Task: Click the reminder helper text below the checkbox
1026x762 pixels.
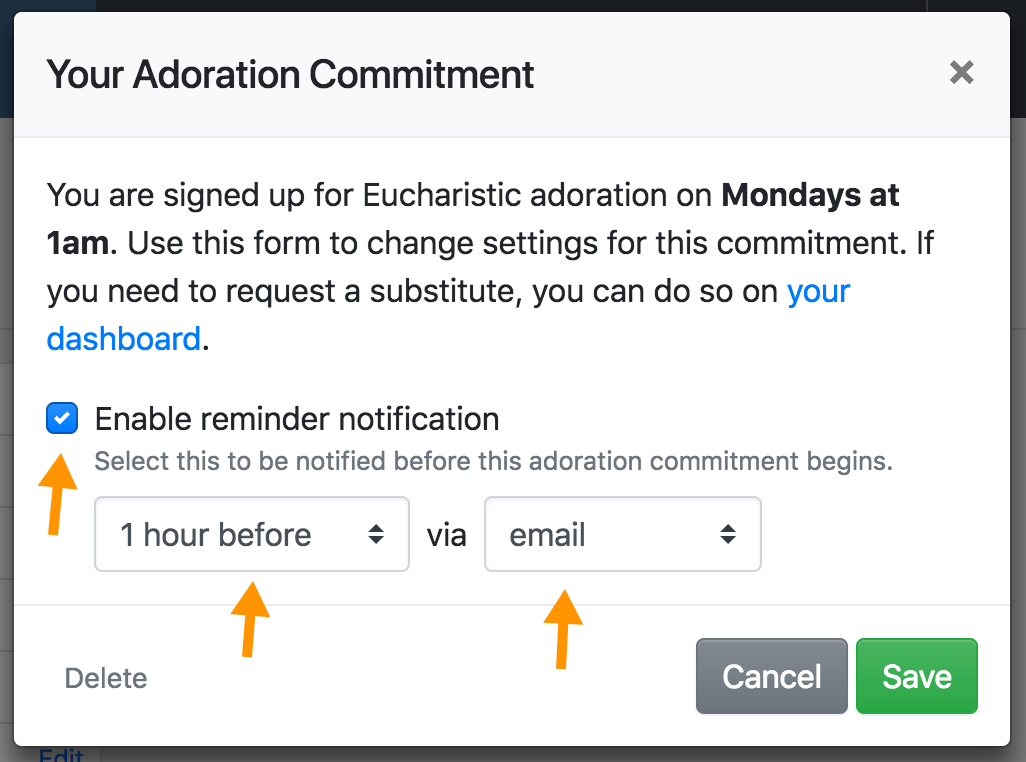Action: pyautogui.click(x=493, y=462)
